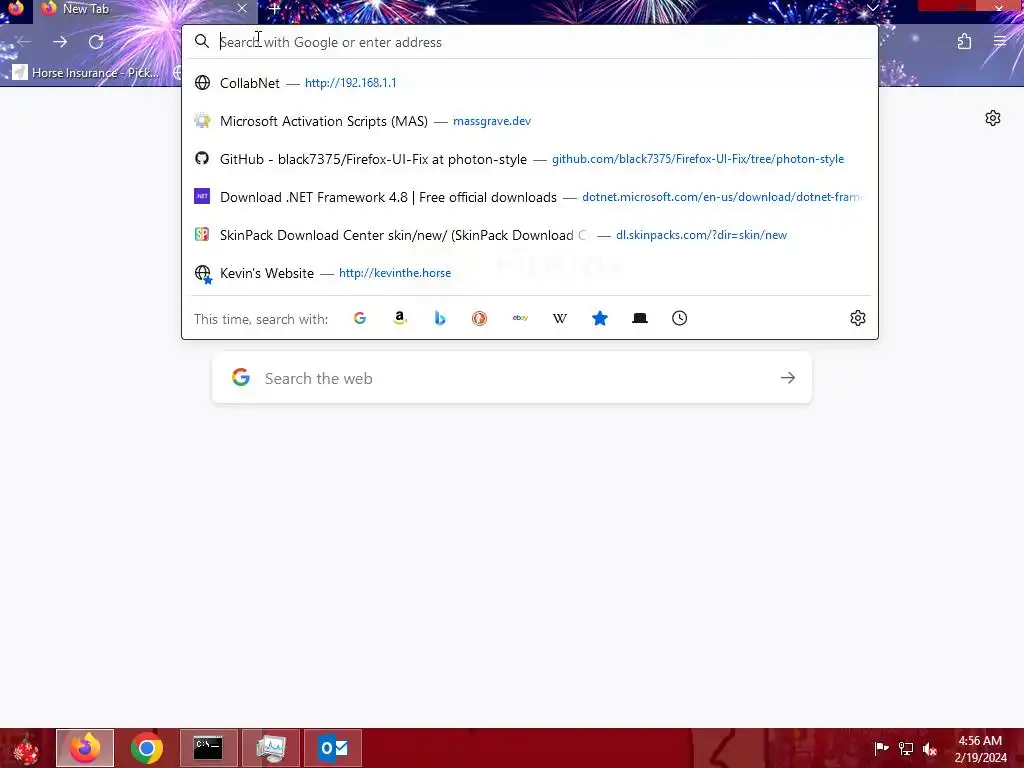
Task: Search bookmarks using the star icon
Action: pos(600,318)
